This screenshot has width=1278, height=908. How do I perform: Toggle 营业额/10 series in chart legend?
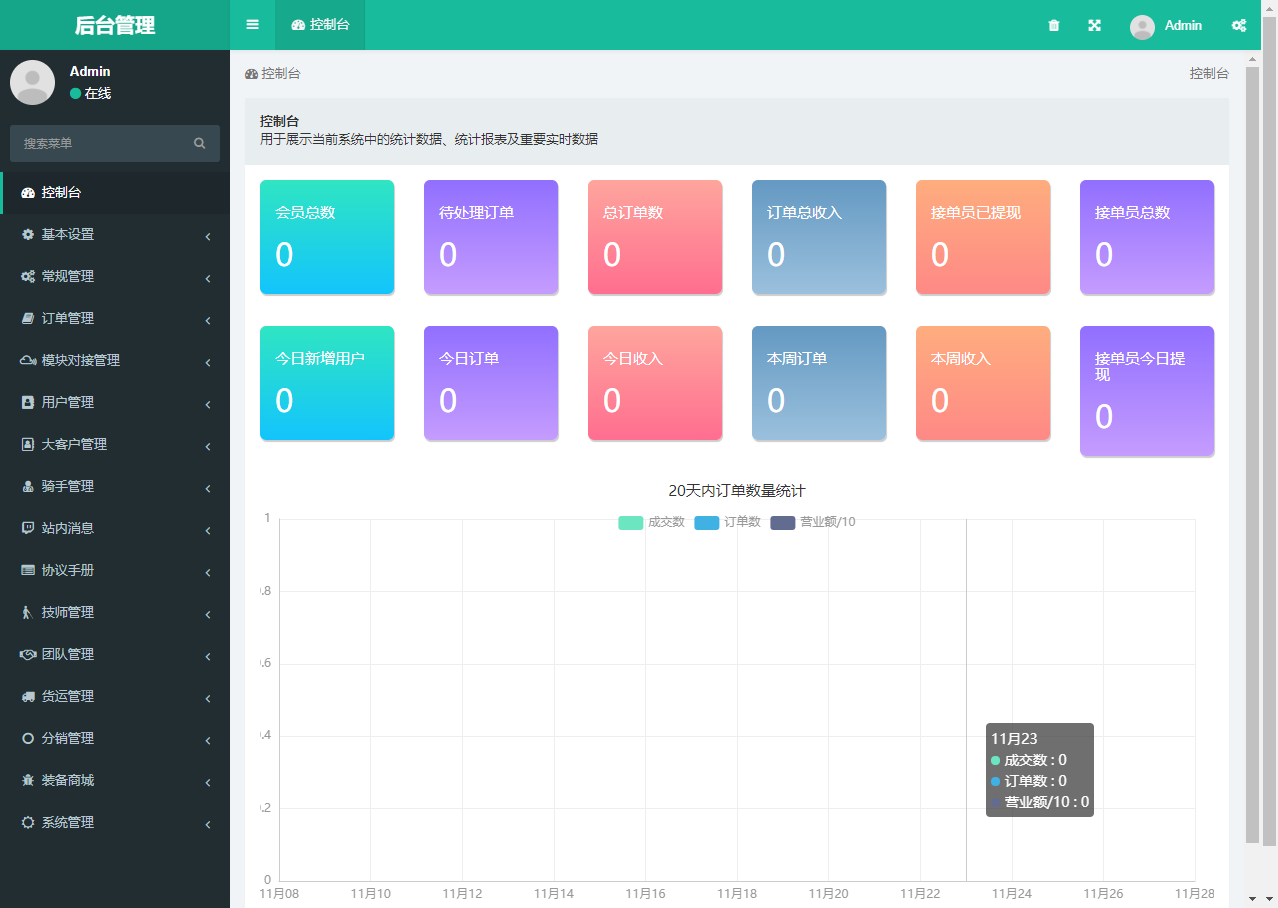(812, 522)
